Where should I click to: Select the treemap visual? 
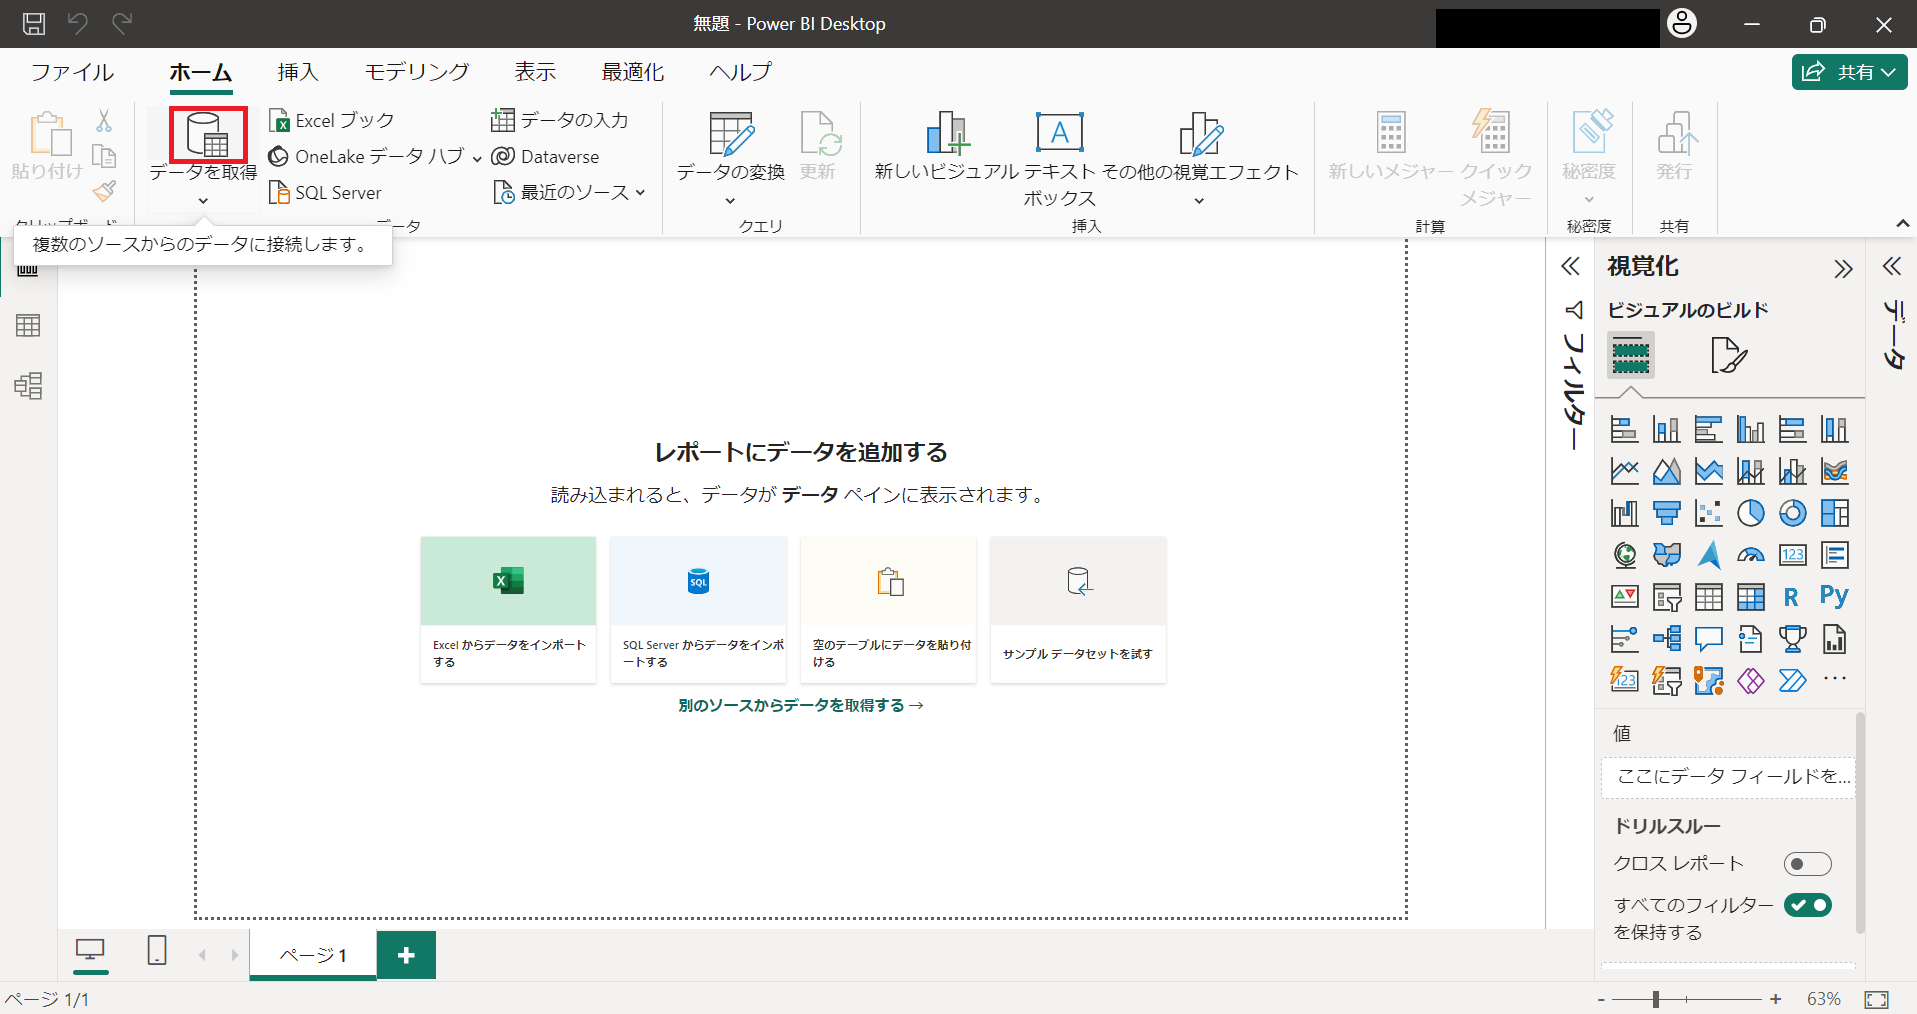coord(1834,513)
